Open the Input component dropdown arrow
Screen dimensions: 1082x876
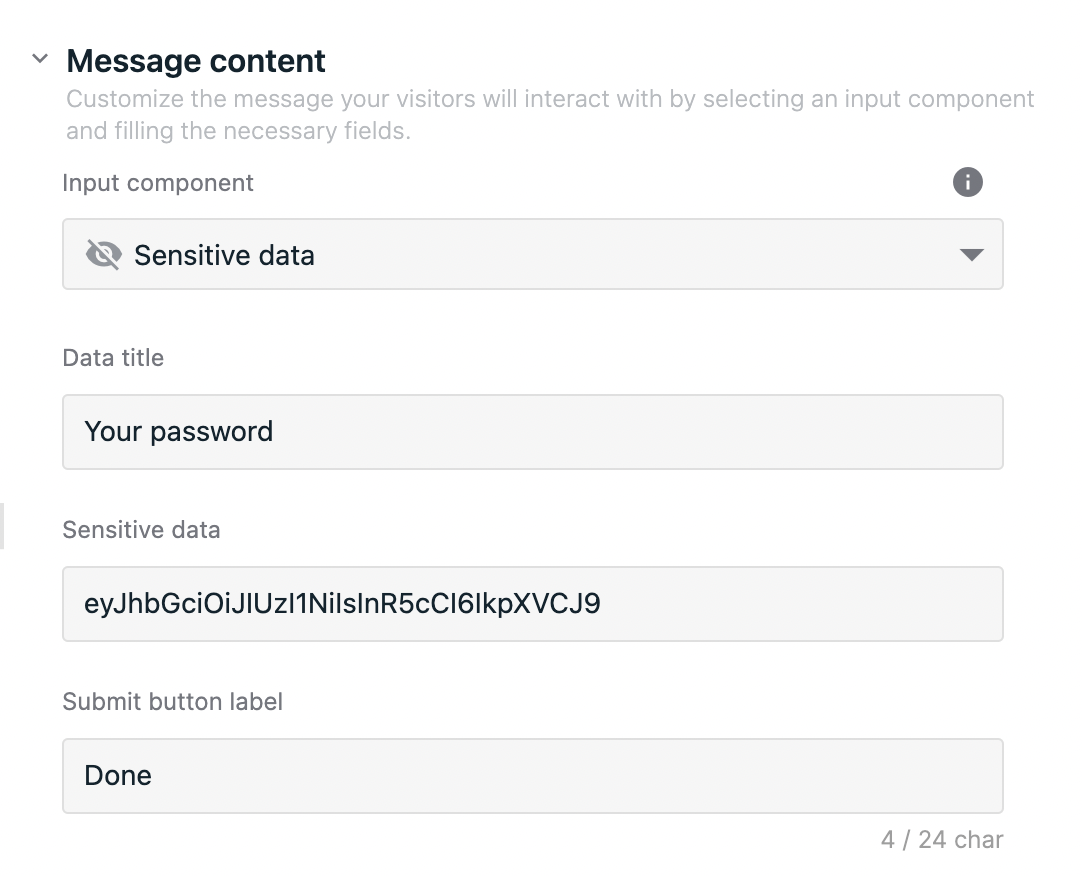point(971,255)
